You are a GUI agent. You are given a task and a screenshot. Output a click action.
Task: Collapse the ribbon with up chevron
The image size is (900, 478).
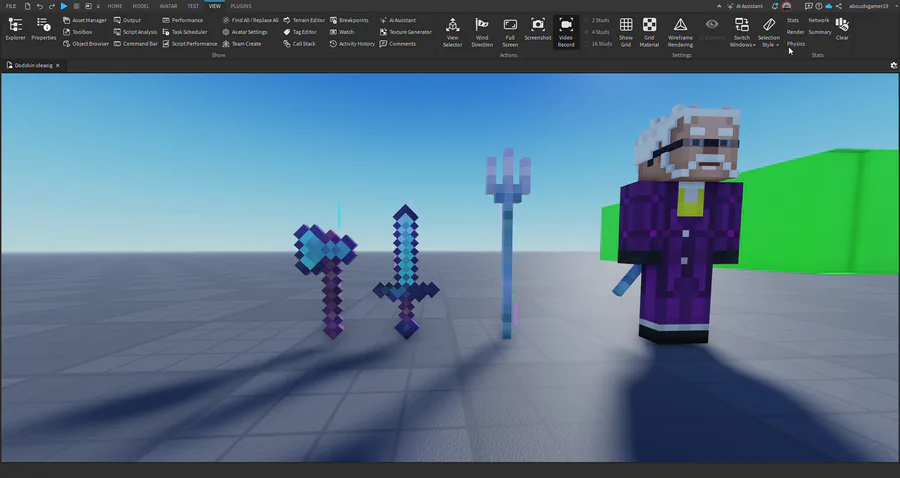point(719,6)
